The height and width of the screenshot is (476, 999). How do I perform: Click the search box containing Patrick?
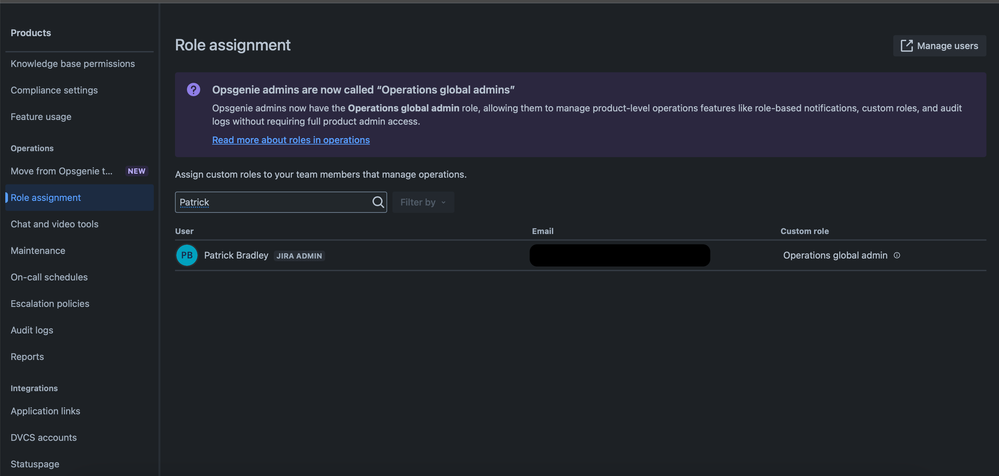pos(281,202)
